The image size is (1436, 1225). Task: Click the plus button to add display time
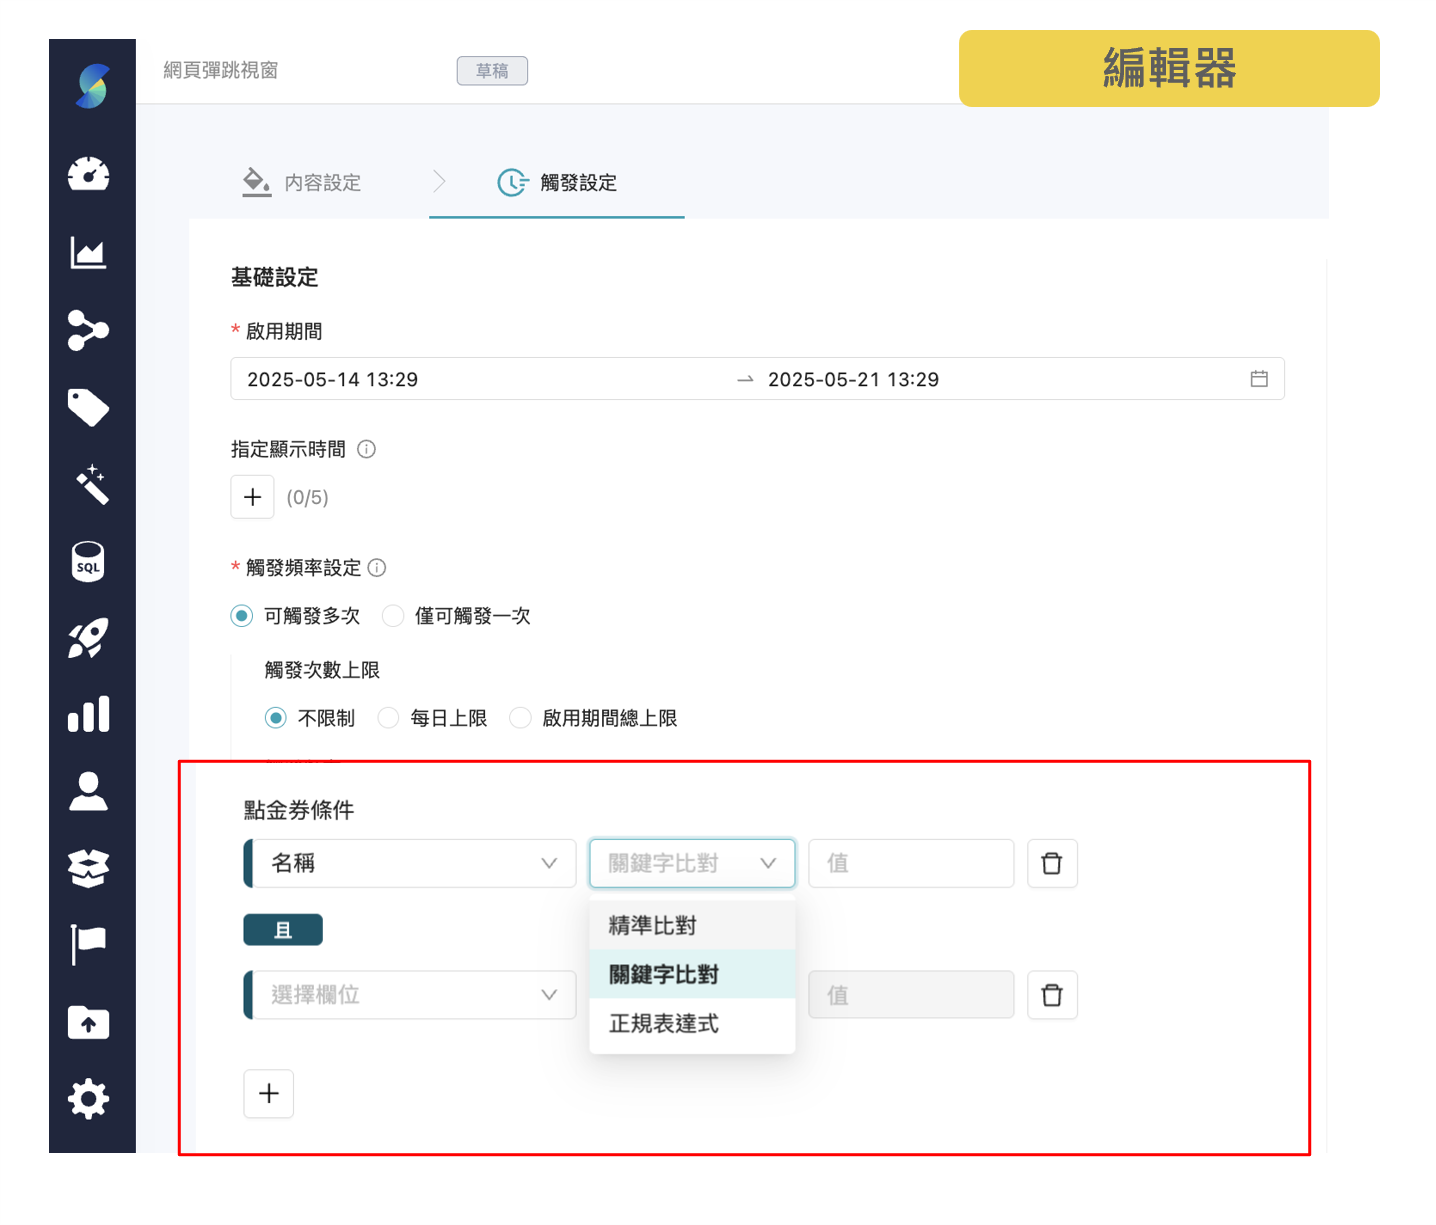click(252, 496)
